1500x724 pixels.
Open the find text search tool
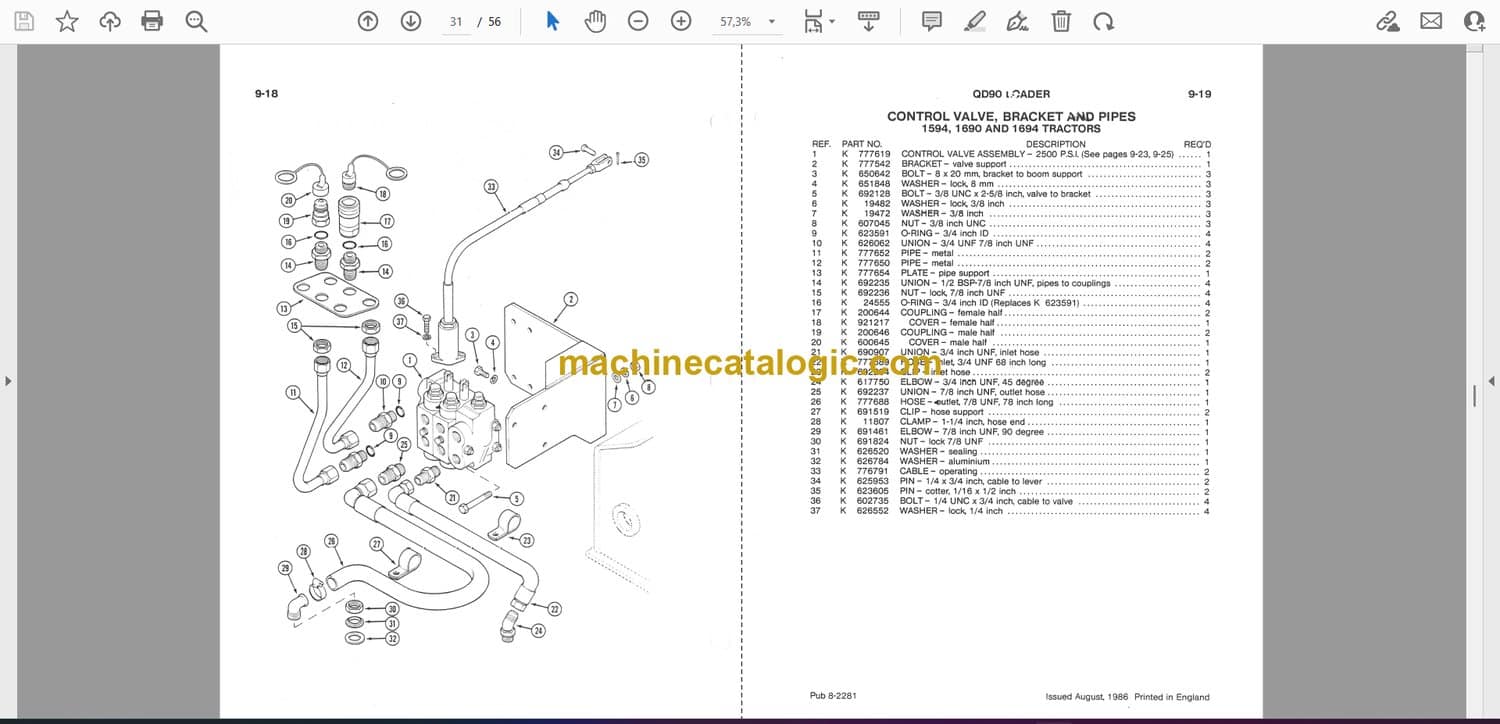coord(196,21)
